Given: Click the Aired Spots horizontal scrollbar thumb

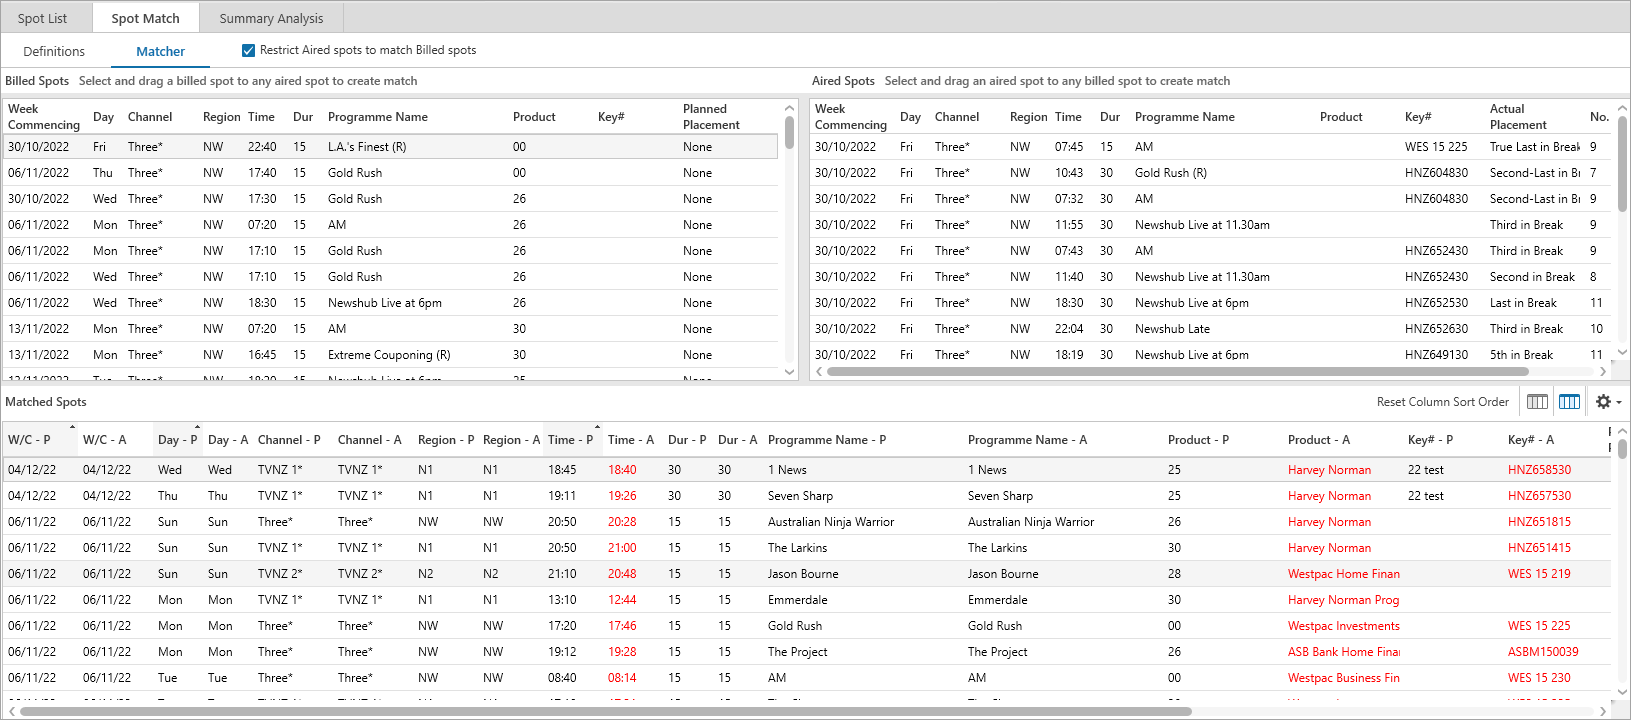Looking at the screenshot, I should coord(1178,371).
